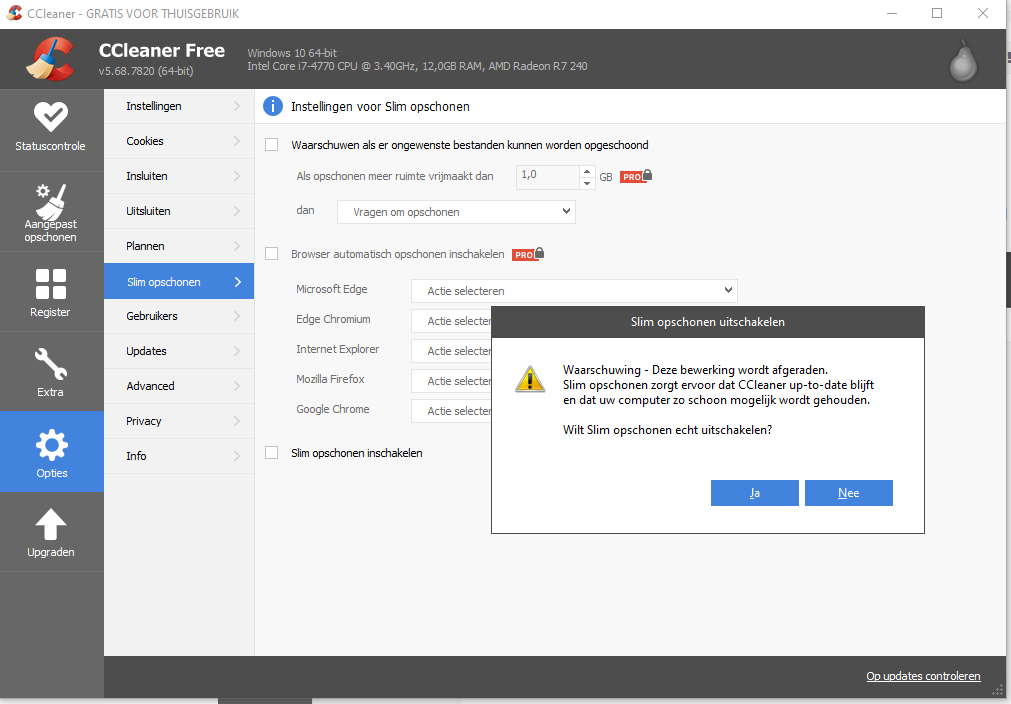The image size is (1011, 704).
Task: Toggle Browser automatisch opschonen inschakelen checkbox
Action: pos(272,254)
